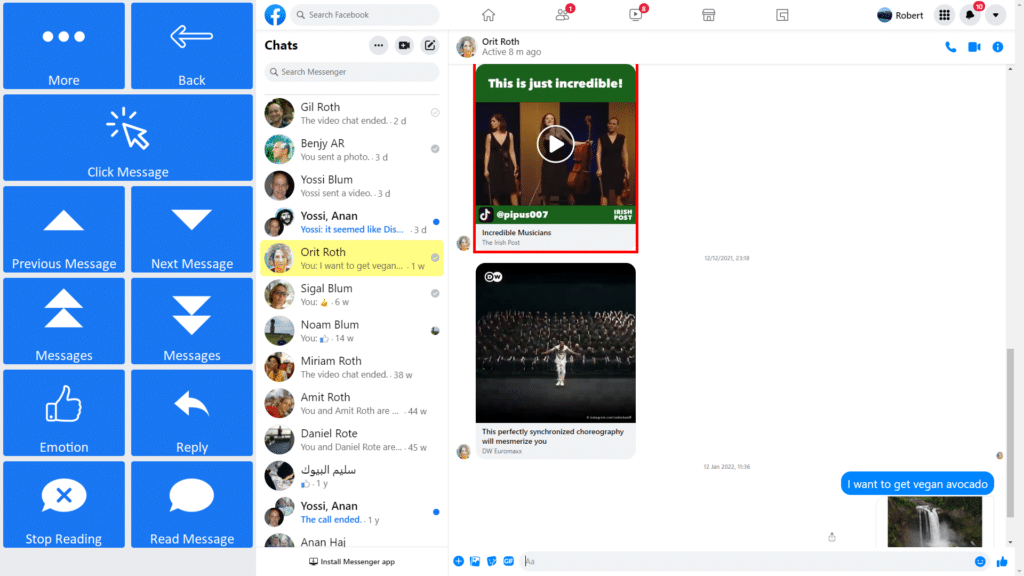Send a thumbs-up like in the chat
The image size is (1024, 576).
[1002, 561]
